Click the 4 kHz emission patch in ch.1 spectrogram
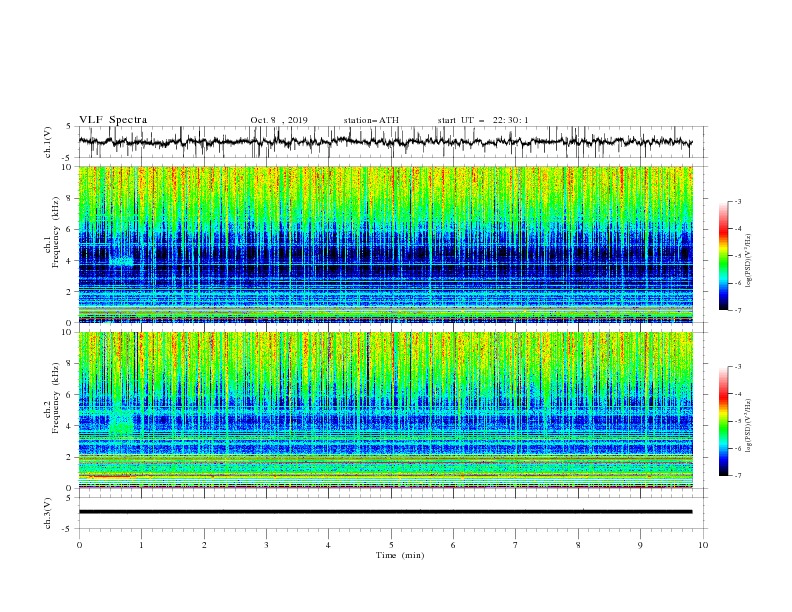 [121, 261]
